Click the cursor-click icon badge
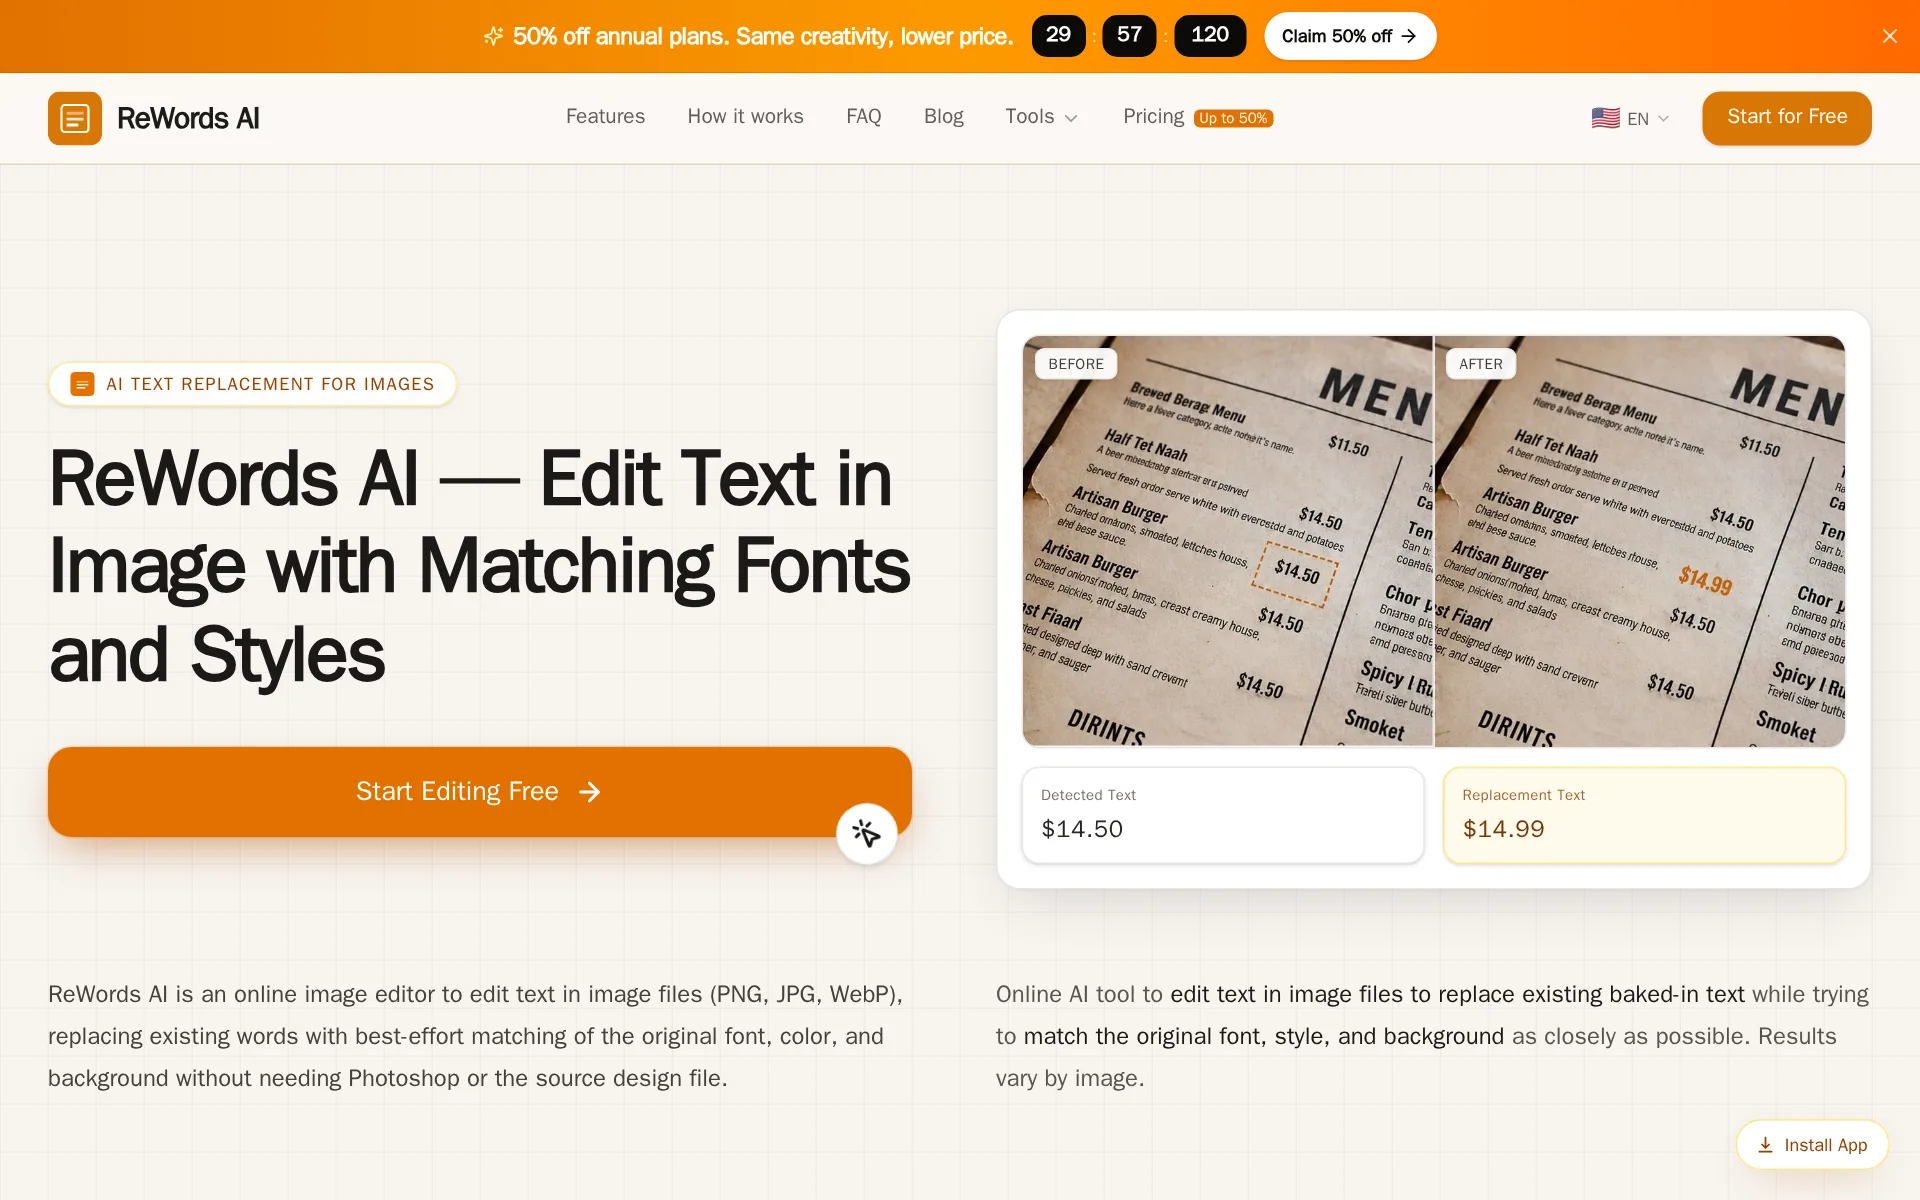 click(866, 833)
